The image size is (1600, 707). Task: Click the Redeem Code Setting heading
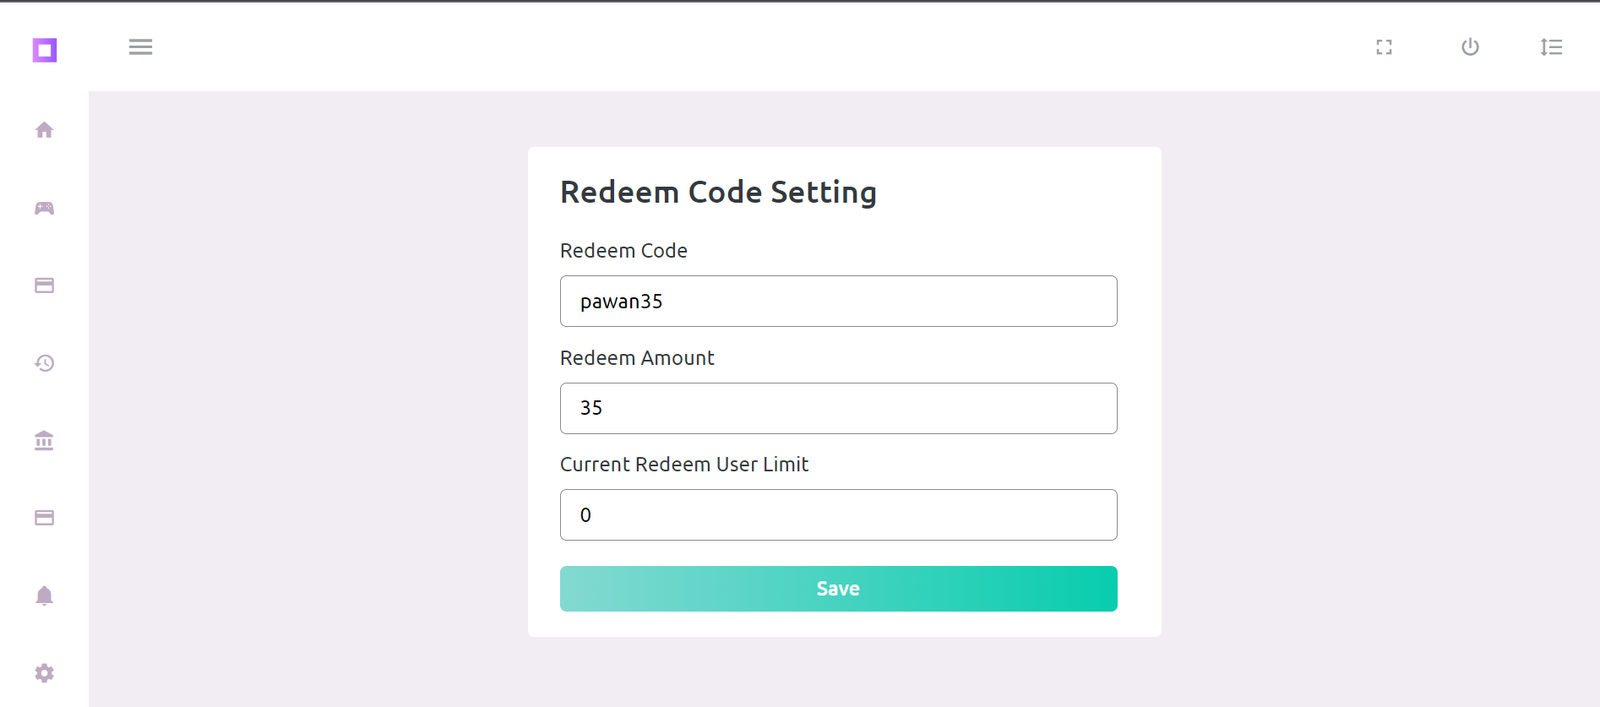click(x=718, y=192)
